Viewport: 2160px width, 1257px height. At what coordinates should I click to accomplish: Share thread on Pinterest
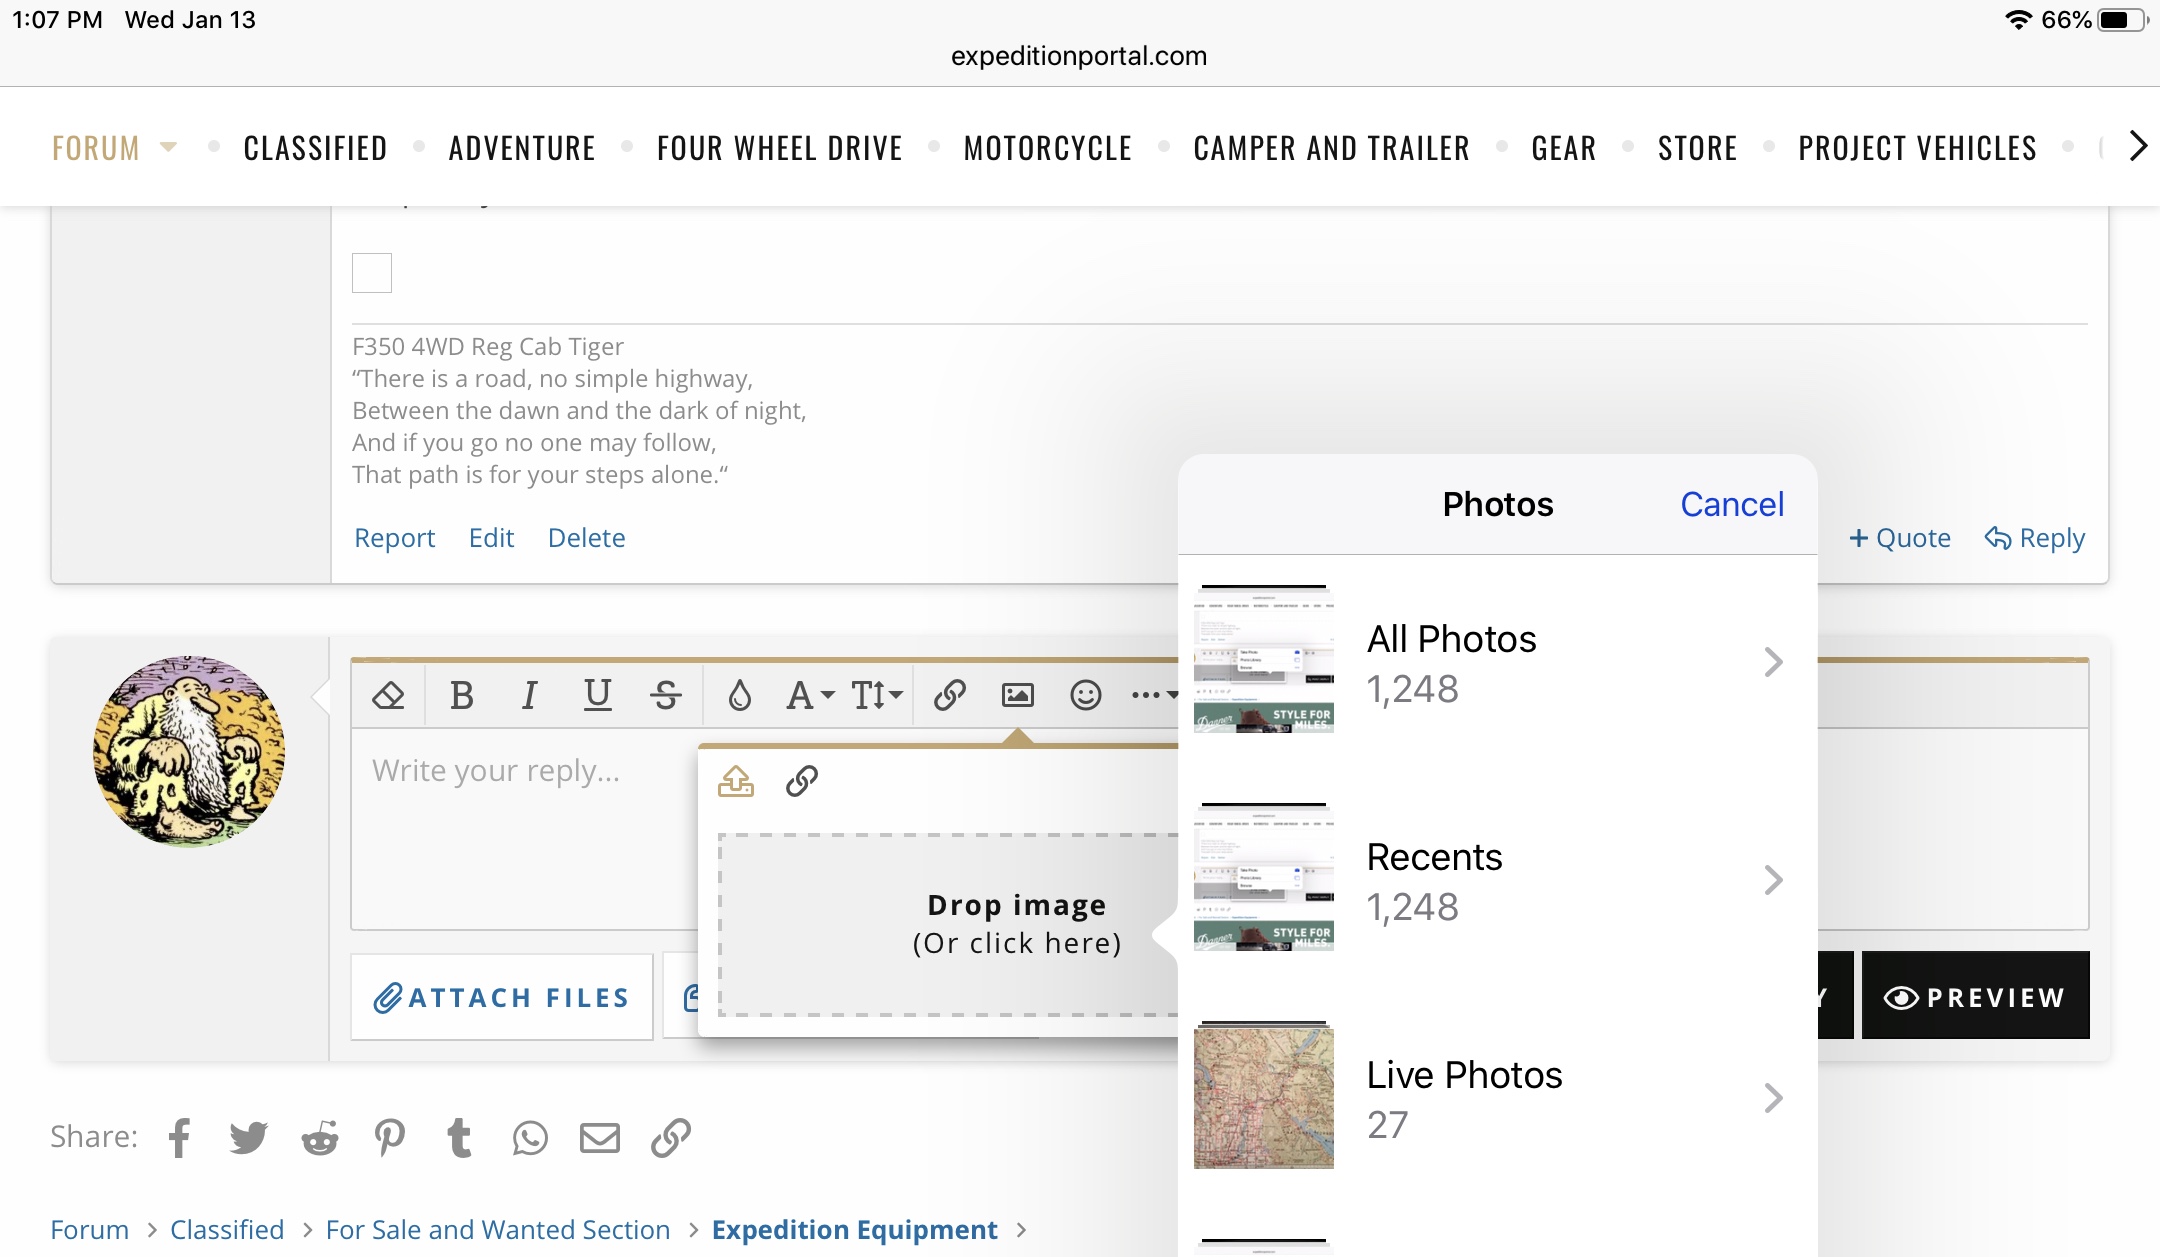[x=390, y=1137]
